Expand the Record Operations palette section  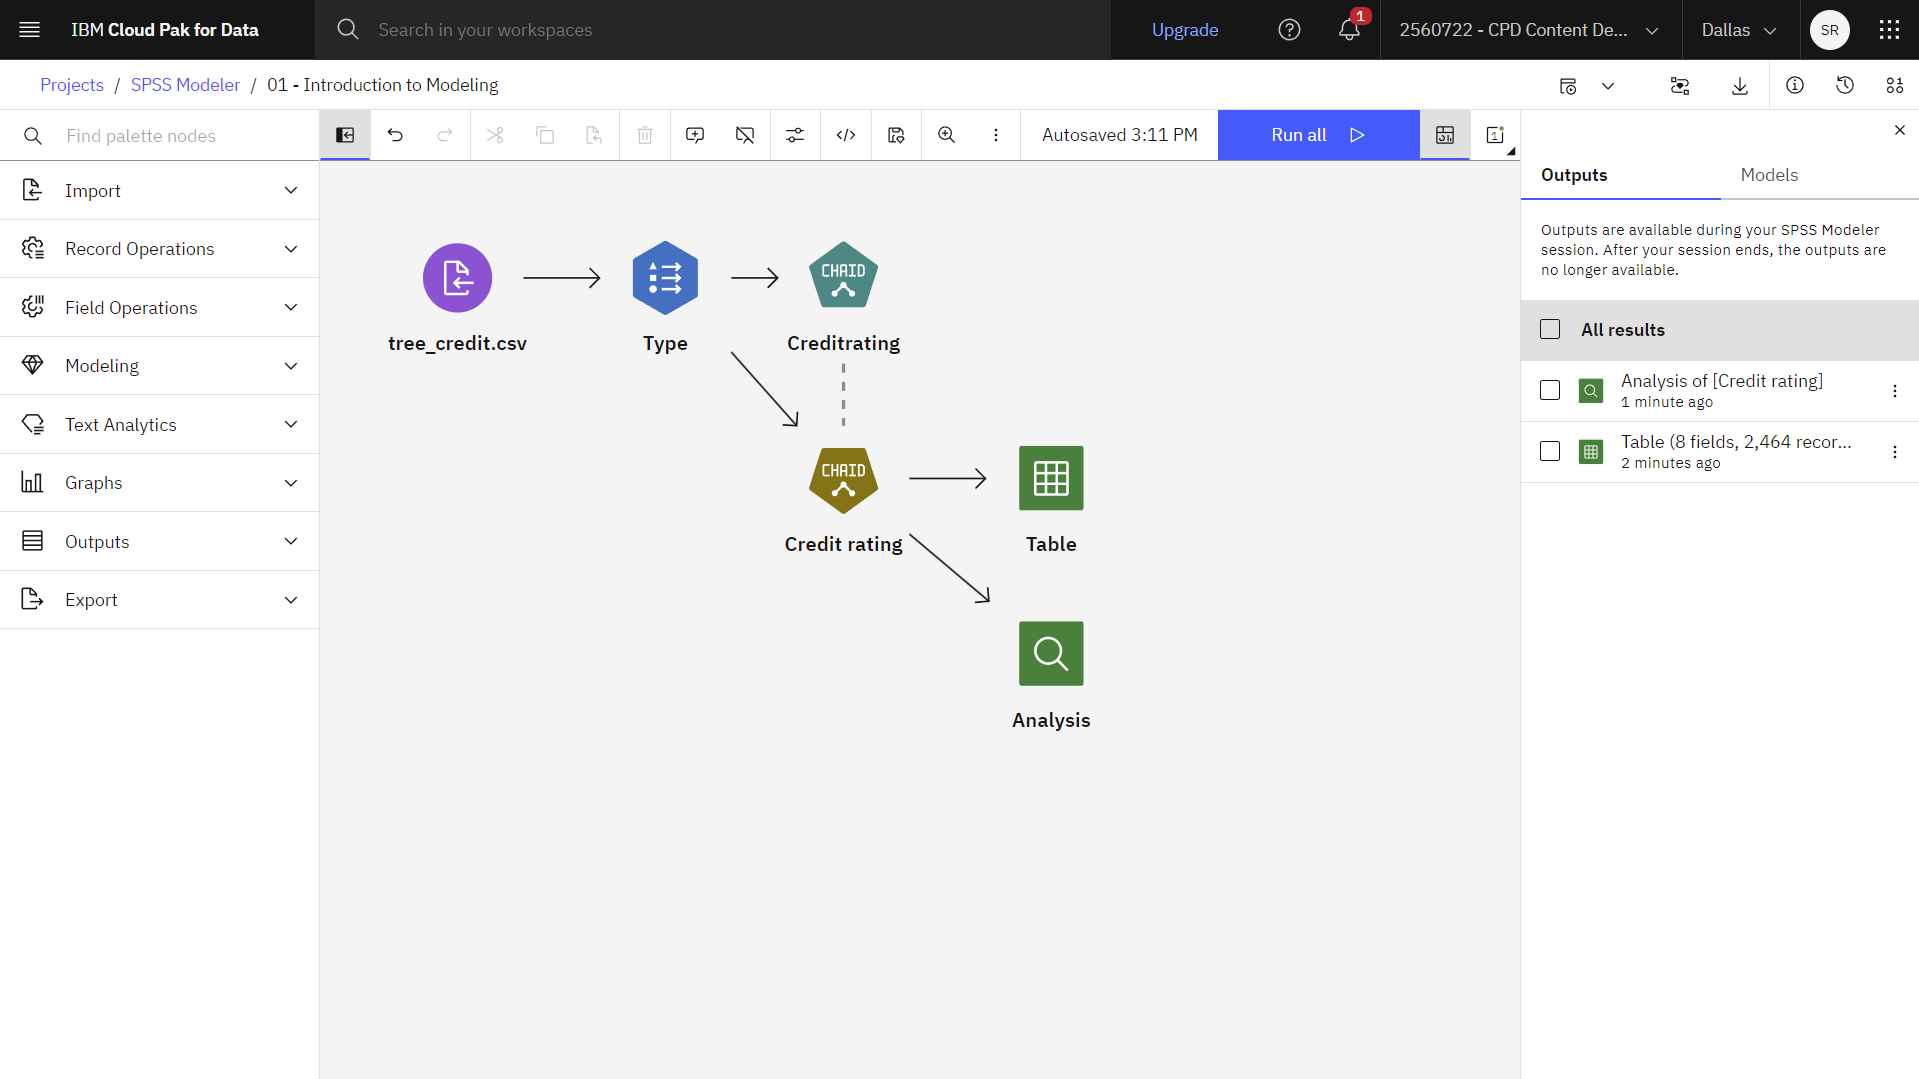160,249
